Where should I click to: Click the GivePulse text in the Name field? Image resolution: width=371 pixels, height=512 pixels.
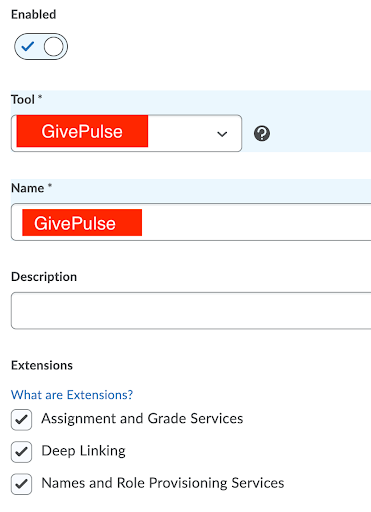(75, 223)
